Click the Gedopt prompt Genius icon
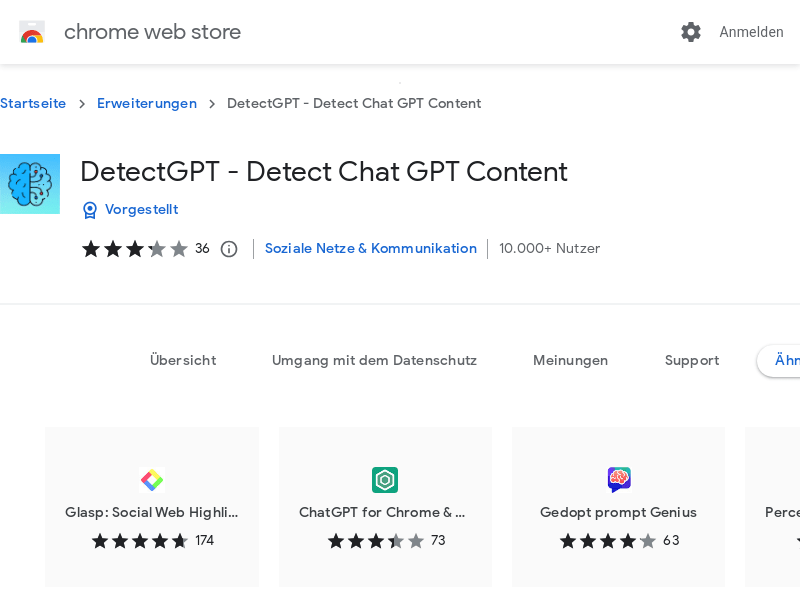This screenshot has width=800, height=600. (x=618, y=480)
